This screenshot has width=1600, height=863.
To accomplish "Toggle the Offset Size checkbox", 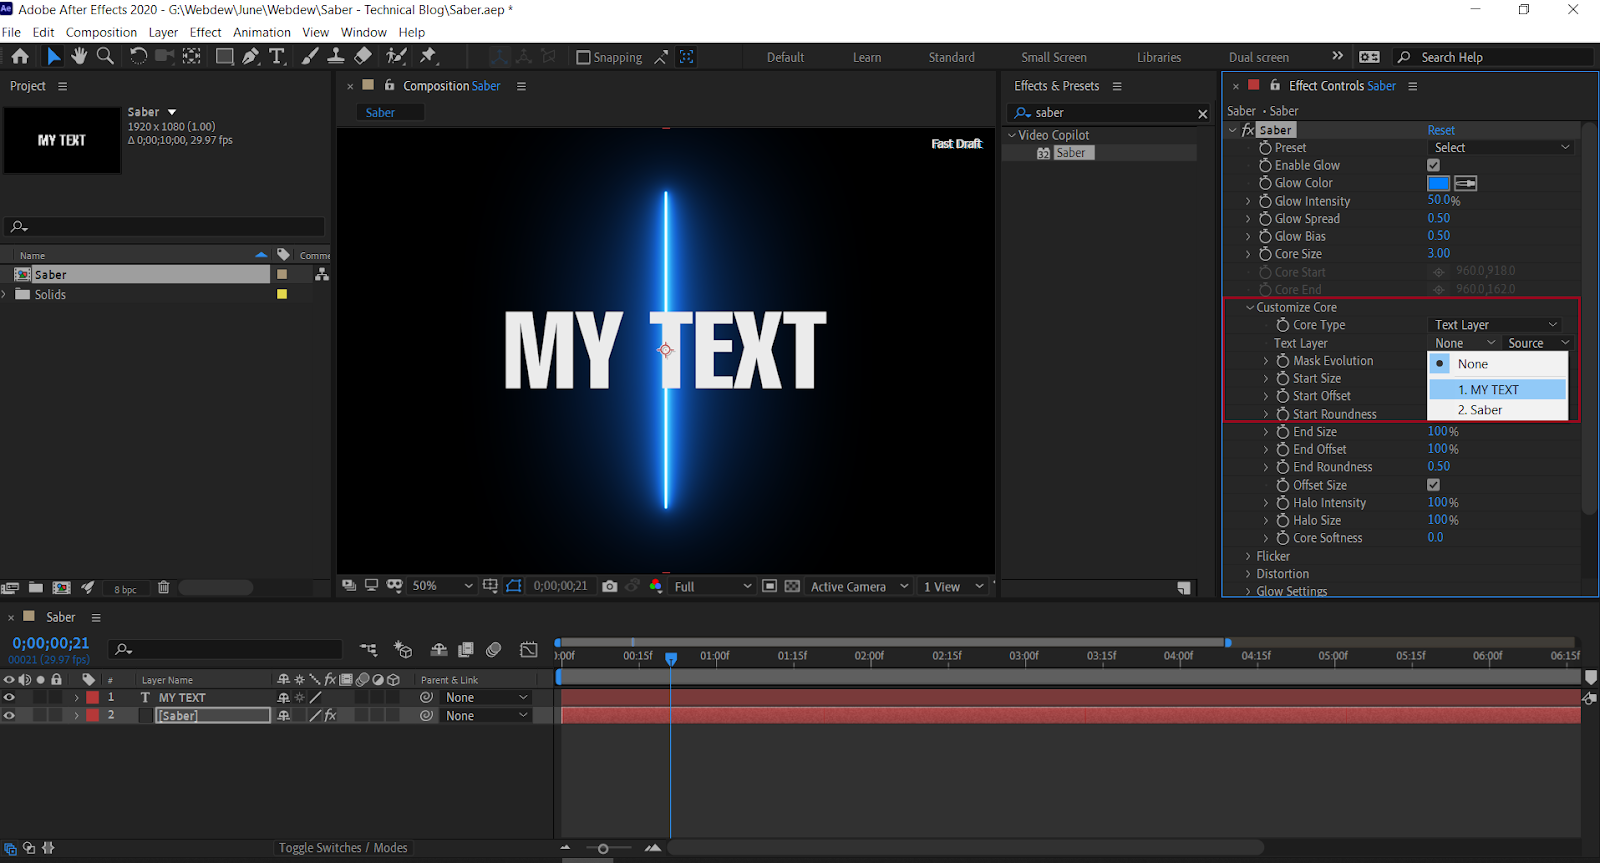I will coord(1433,485).
